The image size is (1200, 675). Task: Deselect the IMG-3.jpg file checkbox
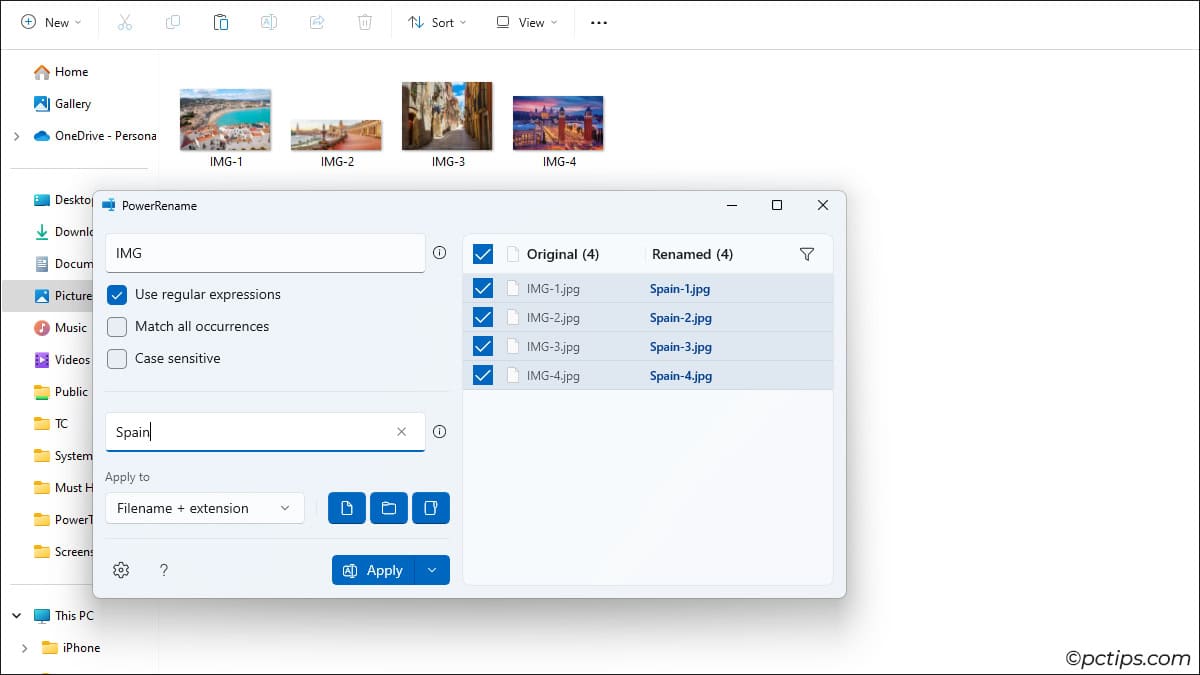coord(483,346)
